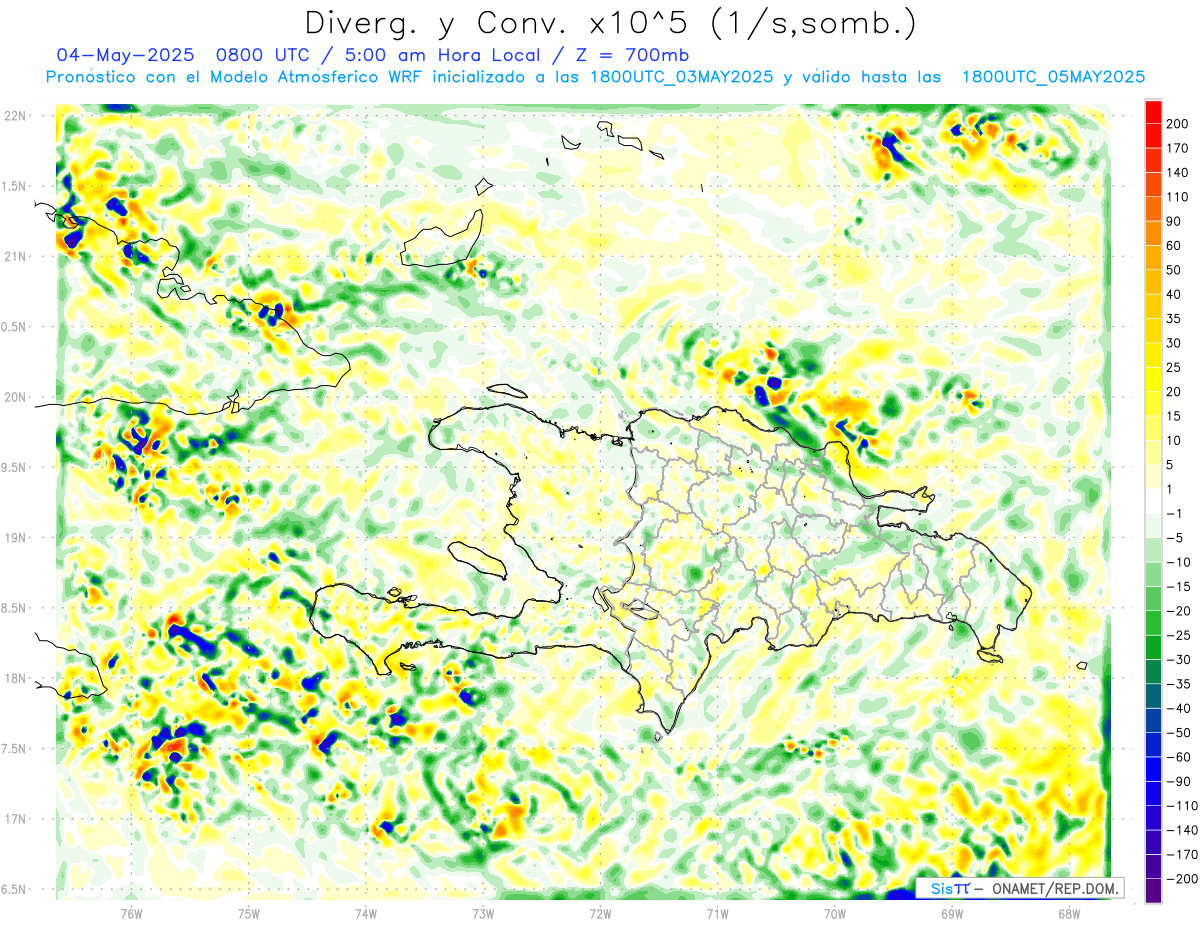
Task: Click the '8.5N' latitude label
Action: pos(15,608)
